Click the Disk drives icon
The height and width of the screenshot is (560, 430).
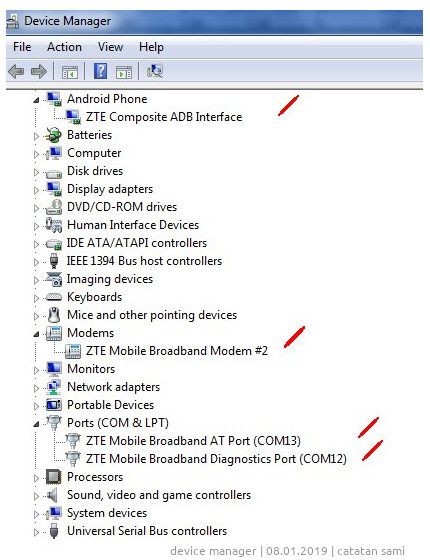pyautogui.click(x=54, y=174)
